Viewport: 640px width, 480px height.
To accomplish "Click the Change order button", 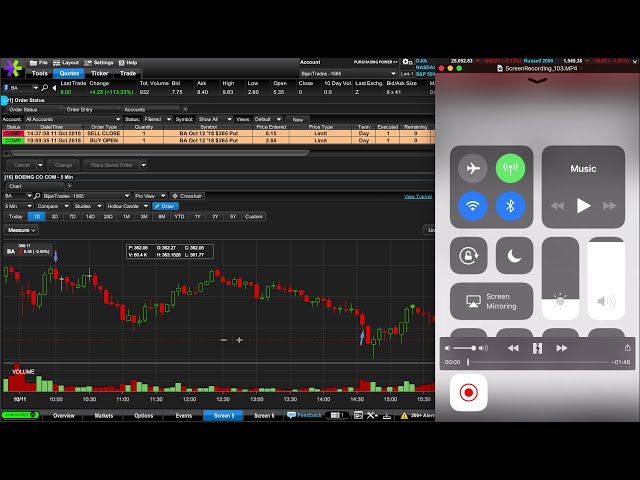I will [63, 165].
